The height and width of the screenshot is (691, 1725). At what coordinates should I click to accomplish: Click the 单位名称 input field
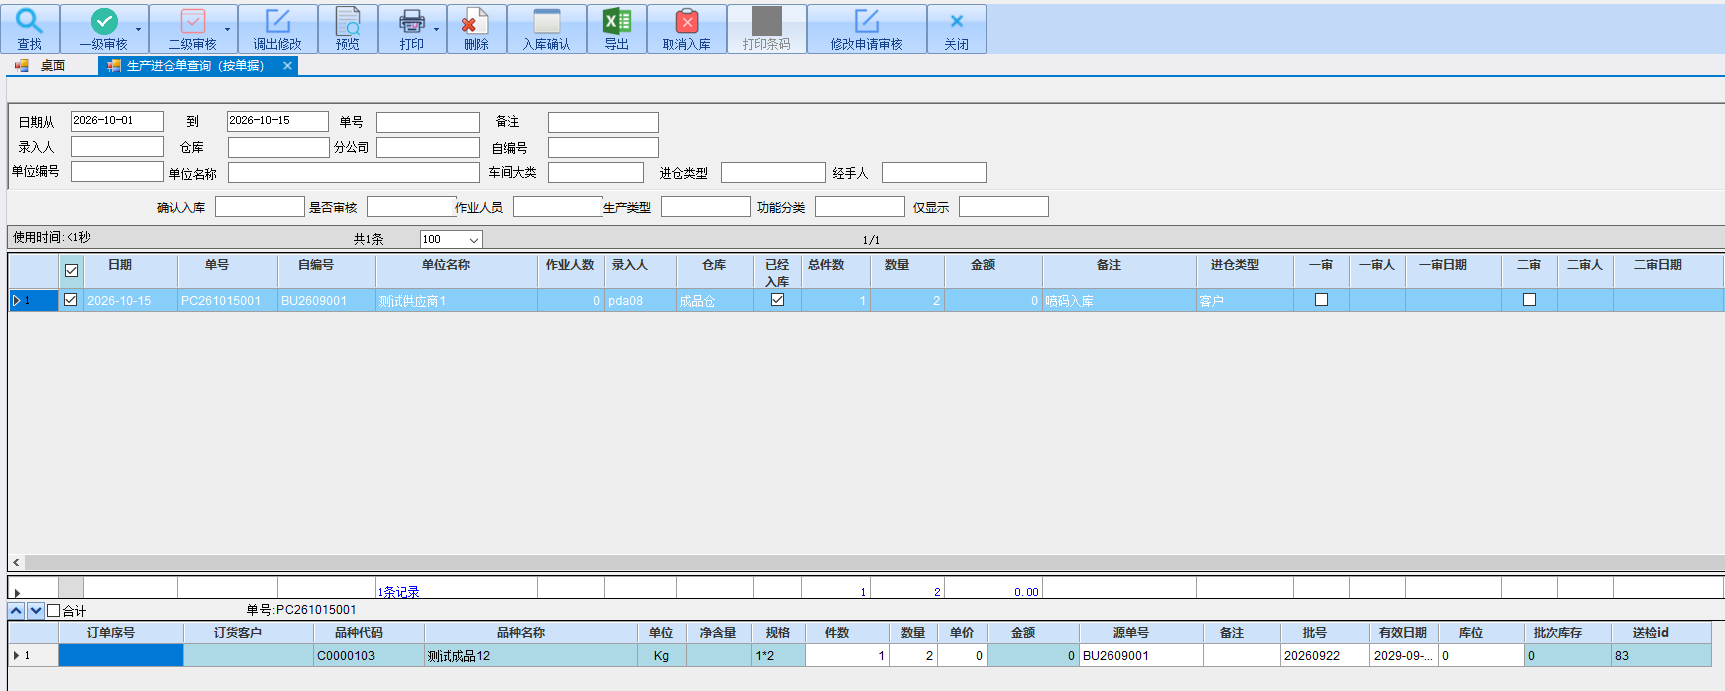click(x=354, y=172)
